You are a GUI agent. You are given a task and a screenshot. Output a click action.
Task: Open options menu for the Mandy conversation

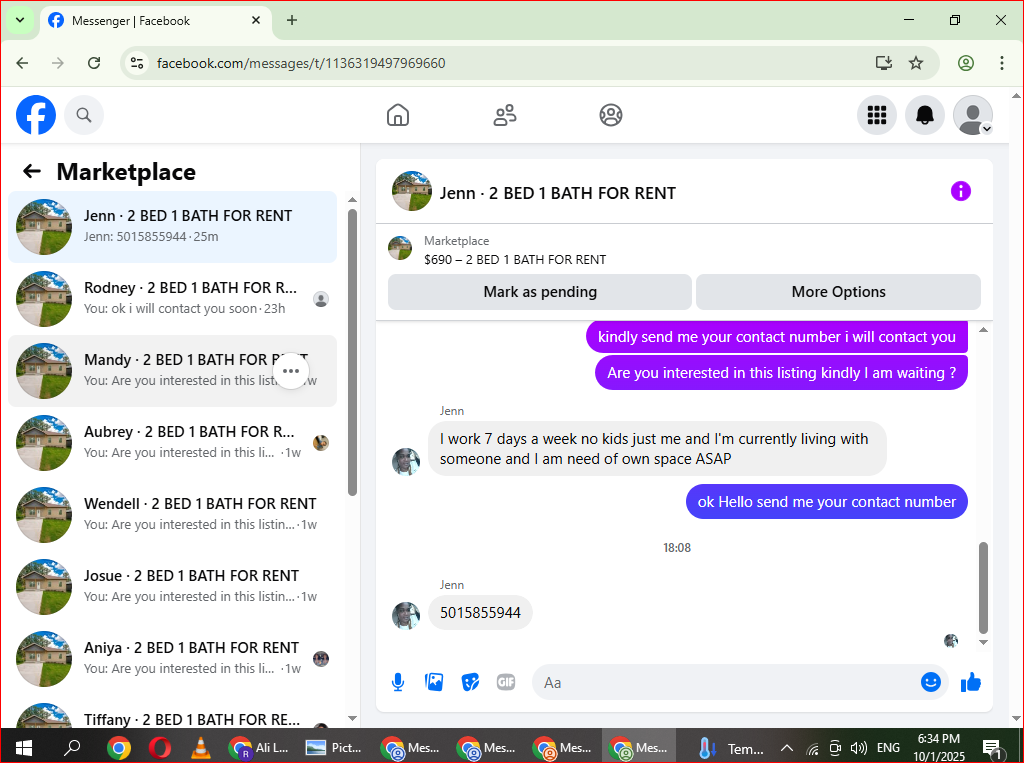291,370
